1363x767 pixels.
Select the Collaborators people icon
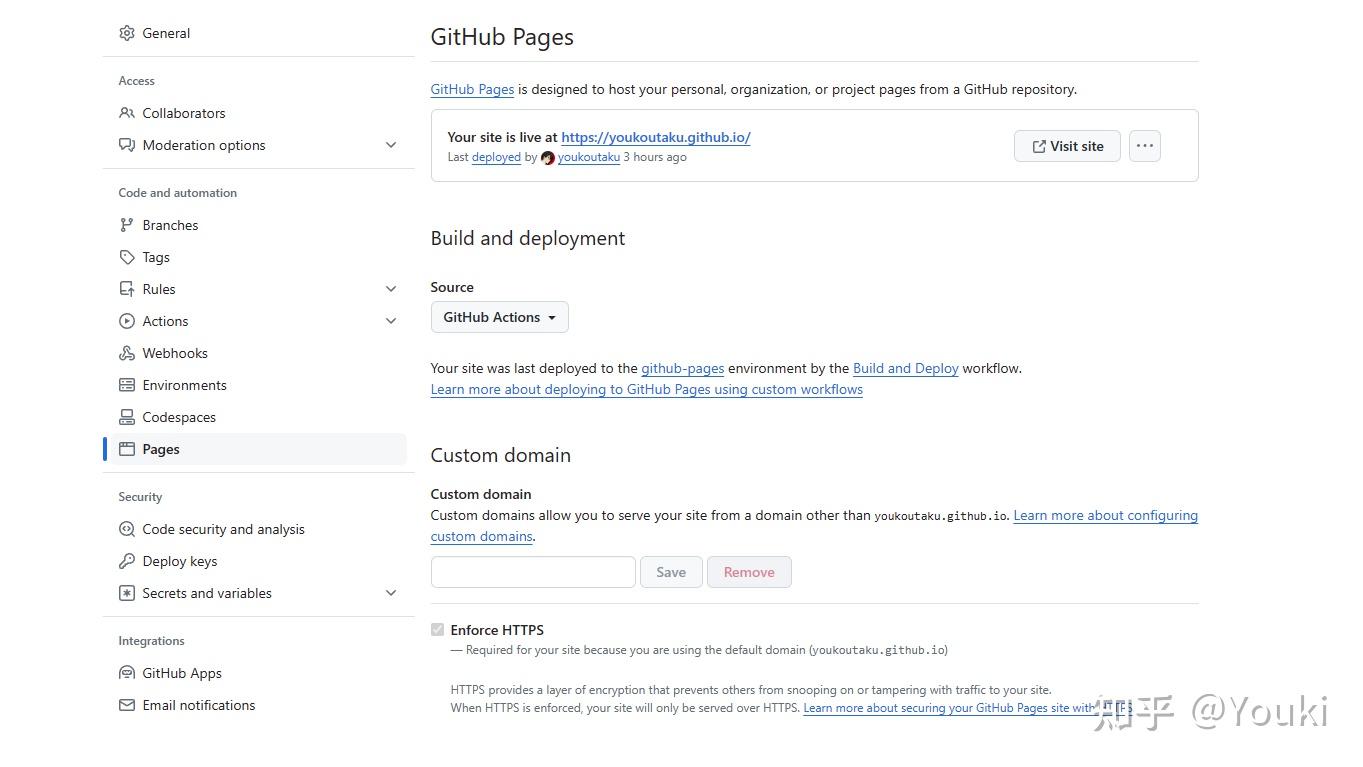[x=127, y=113]
